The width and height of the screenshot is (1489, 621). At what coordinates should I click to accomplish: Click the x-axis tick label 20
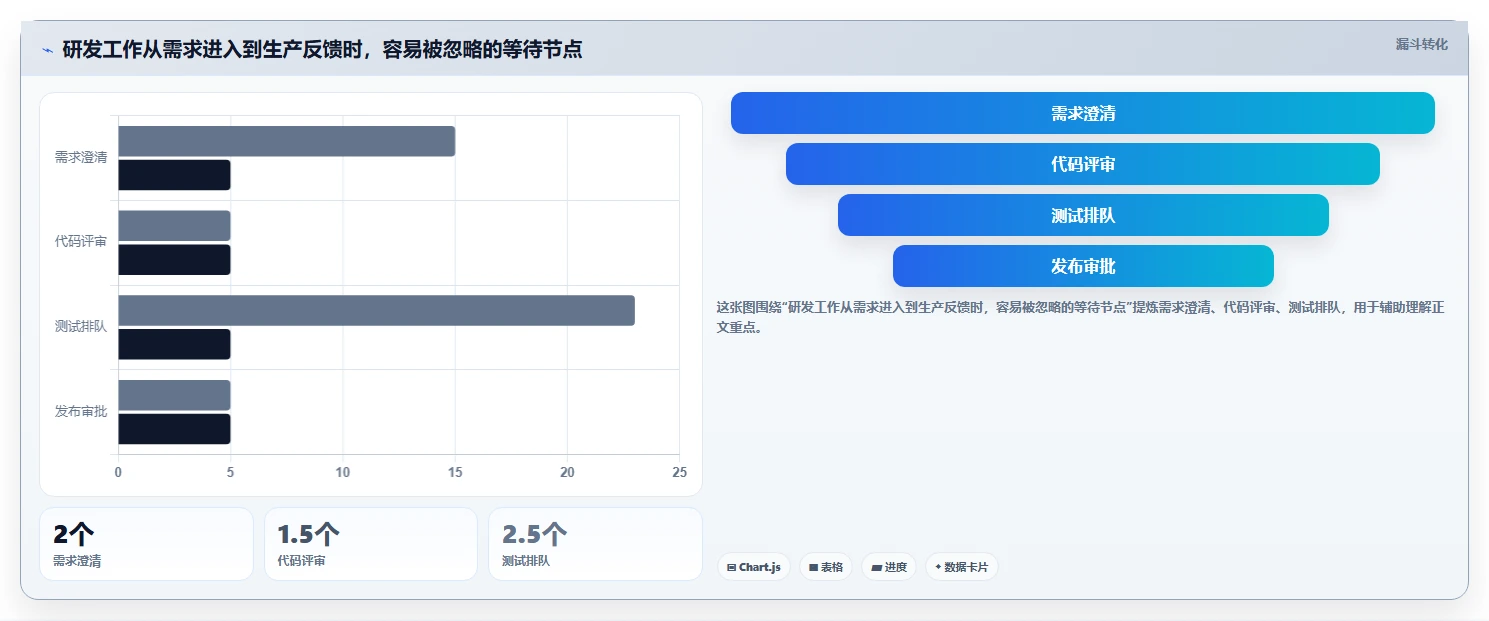point(567,473)
